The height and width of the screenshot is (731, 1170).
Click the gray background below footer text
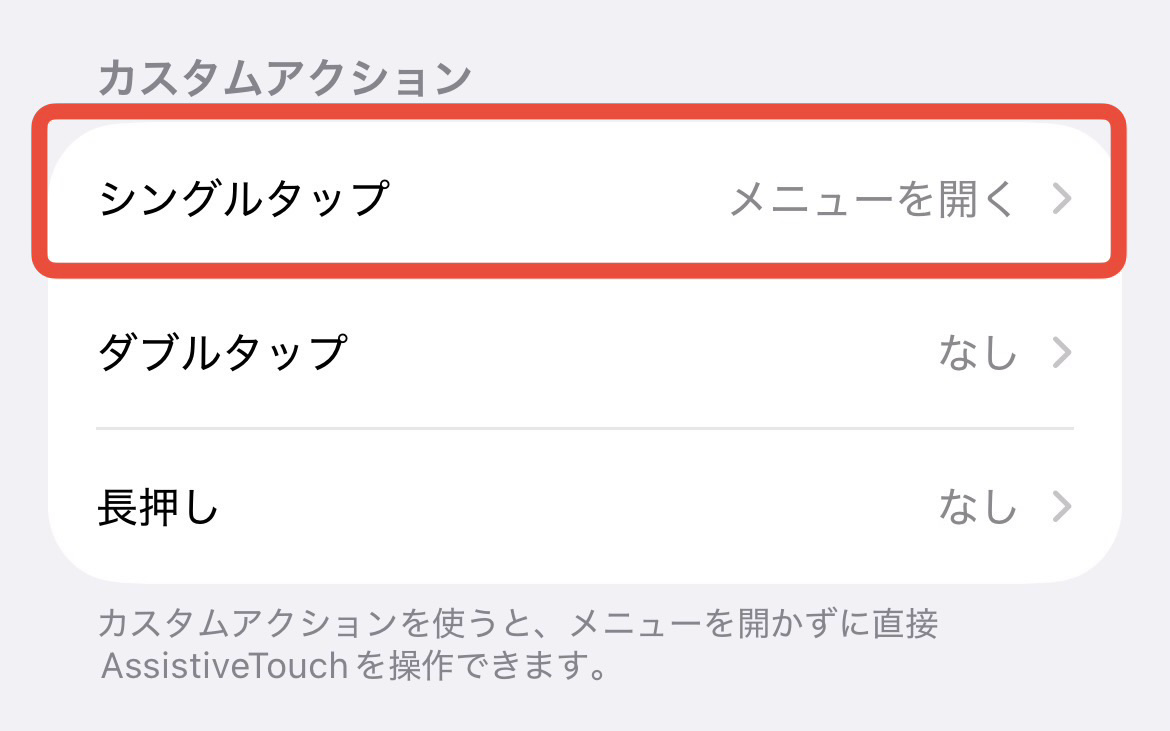(x=584, y=712)
